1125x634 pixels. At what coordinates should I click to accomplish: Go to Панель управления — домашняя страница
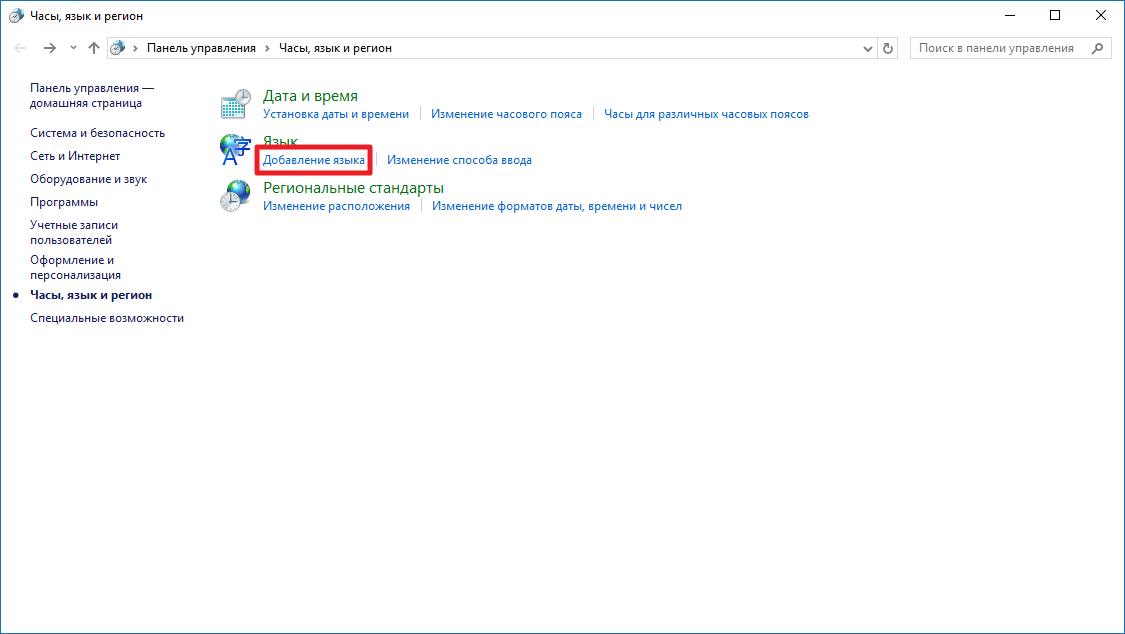[92, 95]
